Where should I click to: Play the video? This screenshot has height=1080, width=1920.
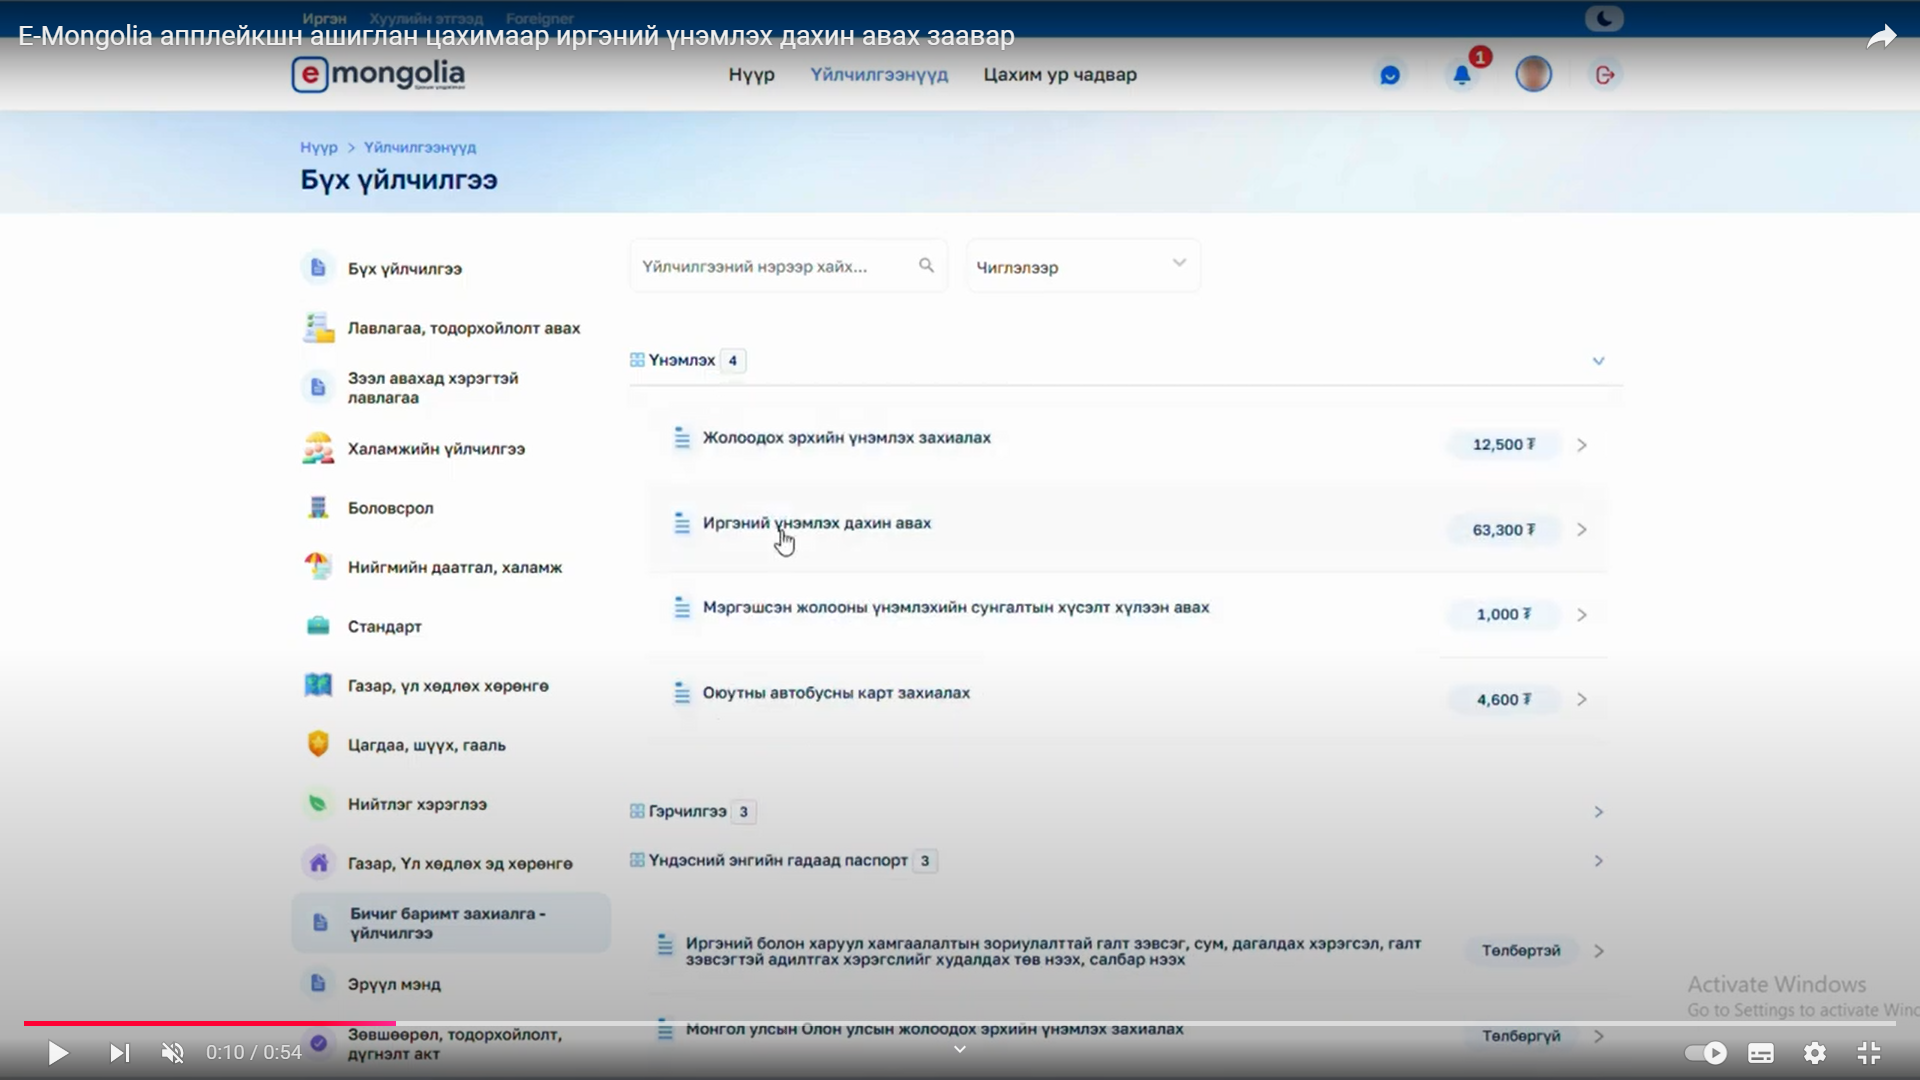pyautogui.click(x=57, y=1053)
